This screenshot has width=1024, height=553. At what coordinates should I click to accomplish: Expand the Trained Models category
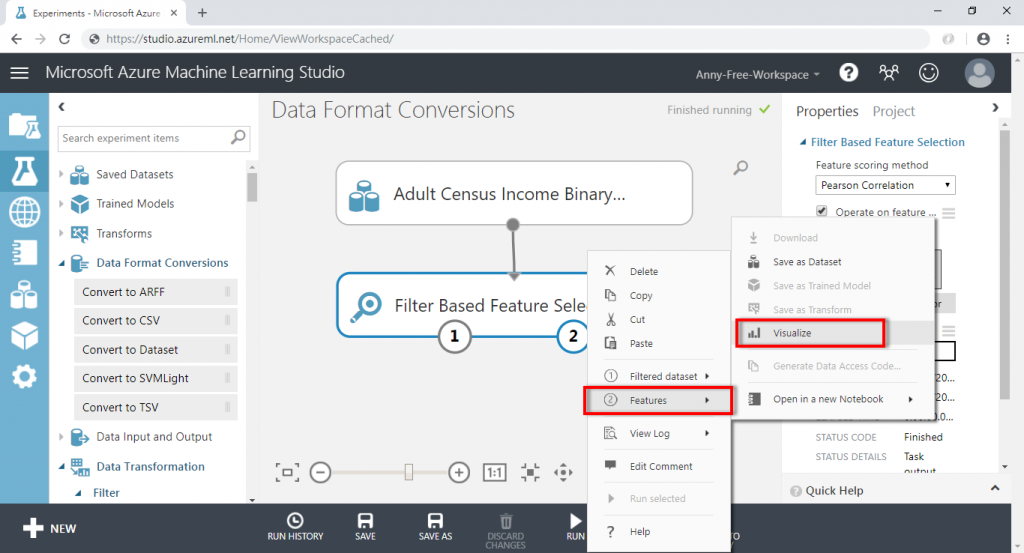pos(61,204)
